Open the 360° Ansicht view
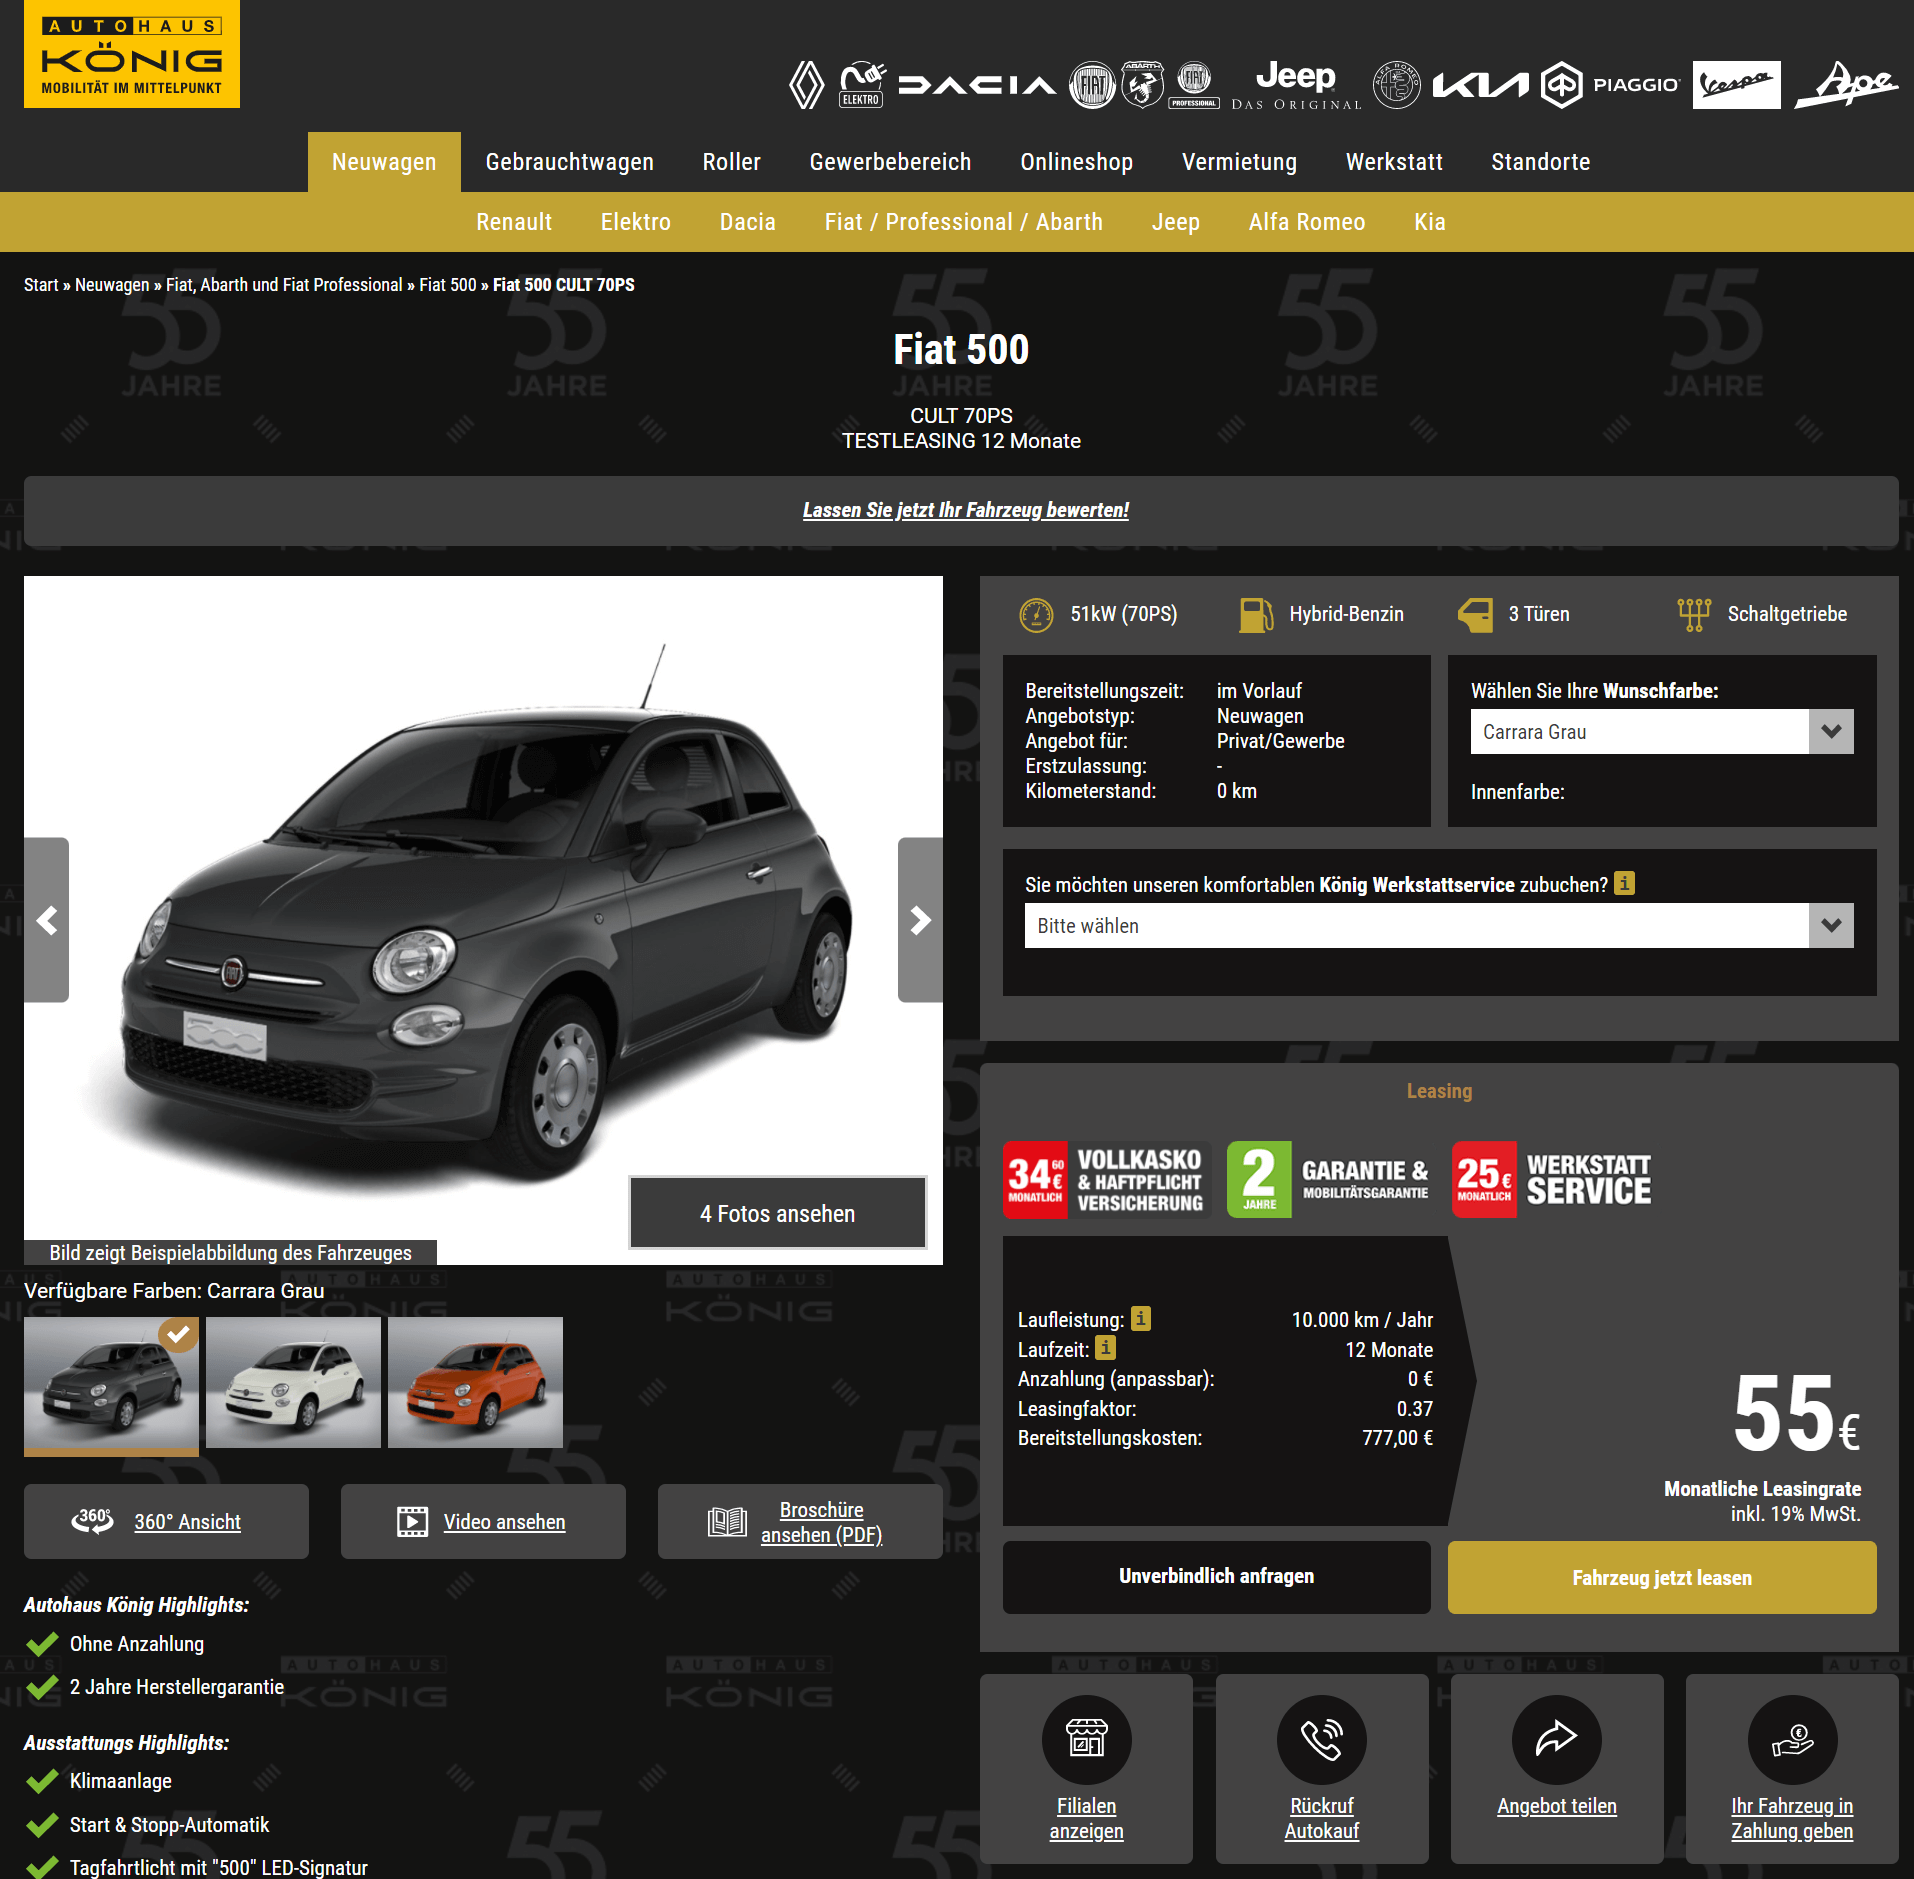Viewport: 1914px width, 1879px height. (166, 1521)
